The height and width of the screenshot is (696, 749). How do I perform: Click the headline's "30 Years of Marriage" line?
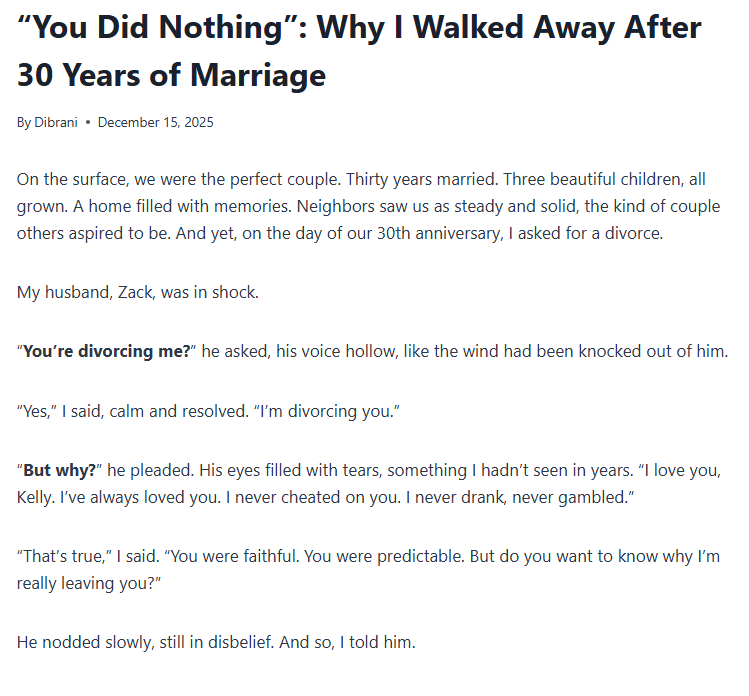(x=171, y=75)
